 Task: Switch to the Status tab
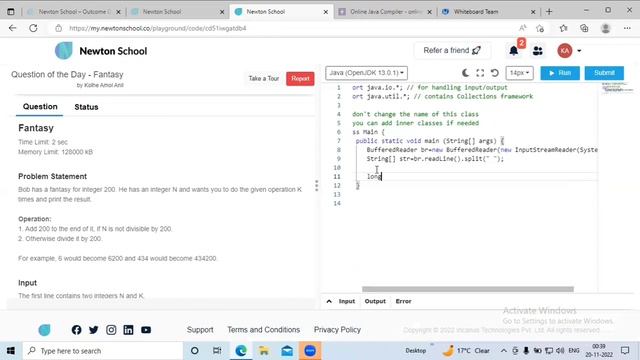(86, 107)
